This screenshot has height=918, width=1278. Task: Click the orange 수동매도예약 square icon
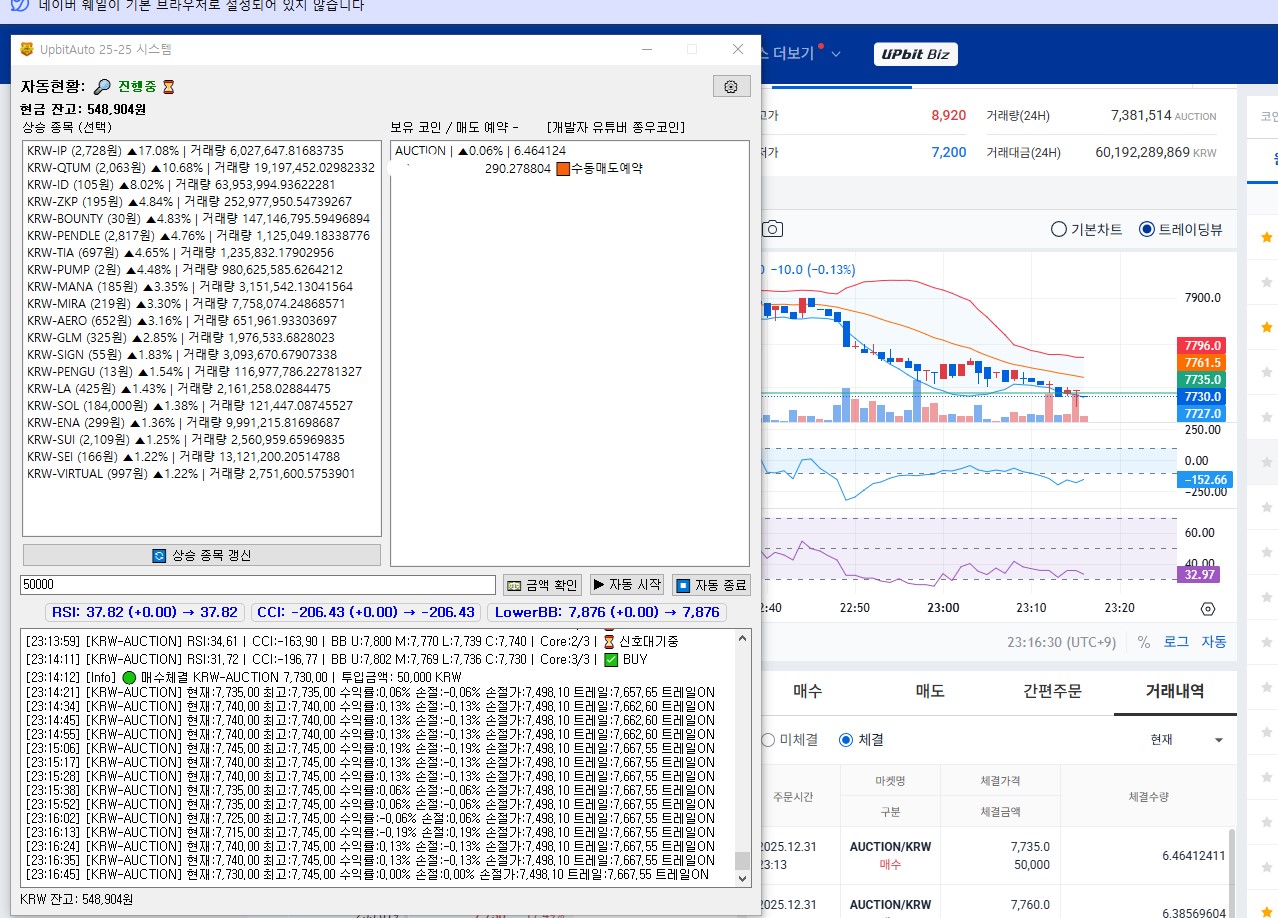(562, 169)
